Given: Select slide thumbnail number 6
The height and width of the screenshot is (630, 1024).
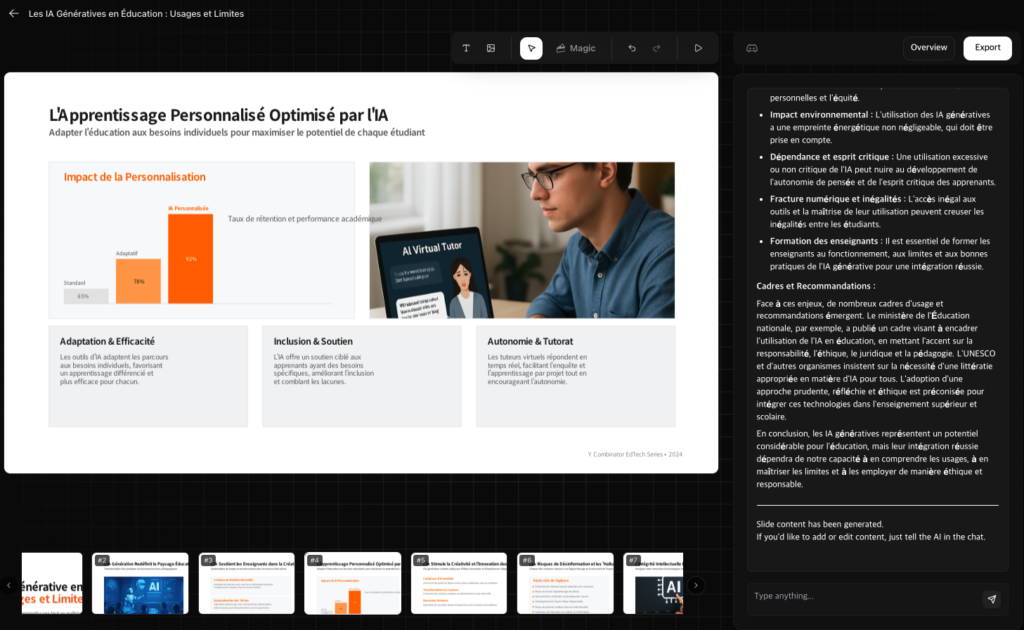Looking at the screenshot, I should coord(565,584).
